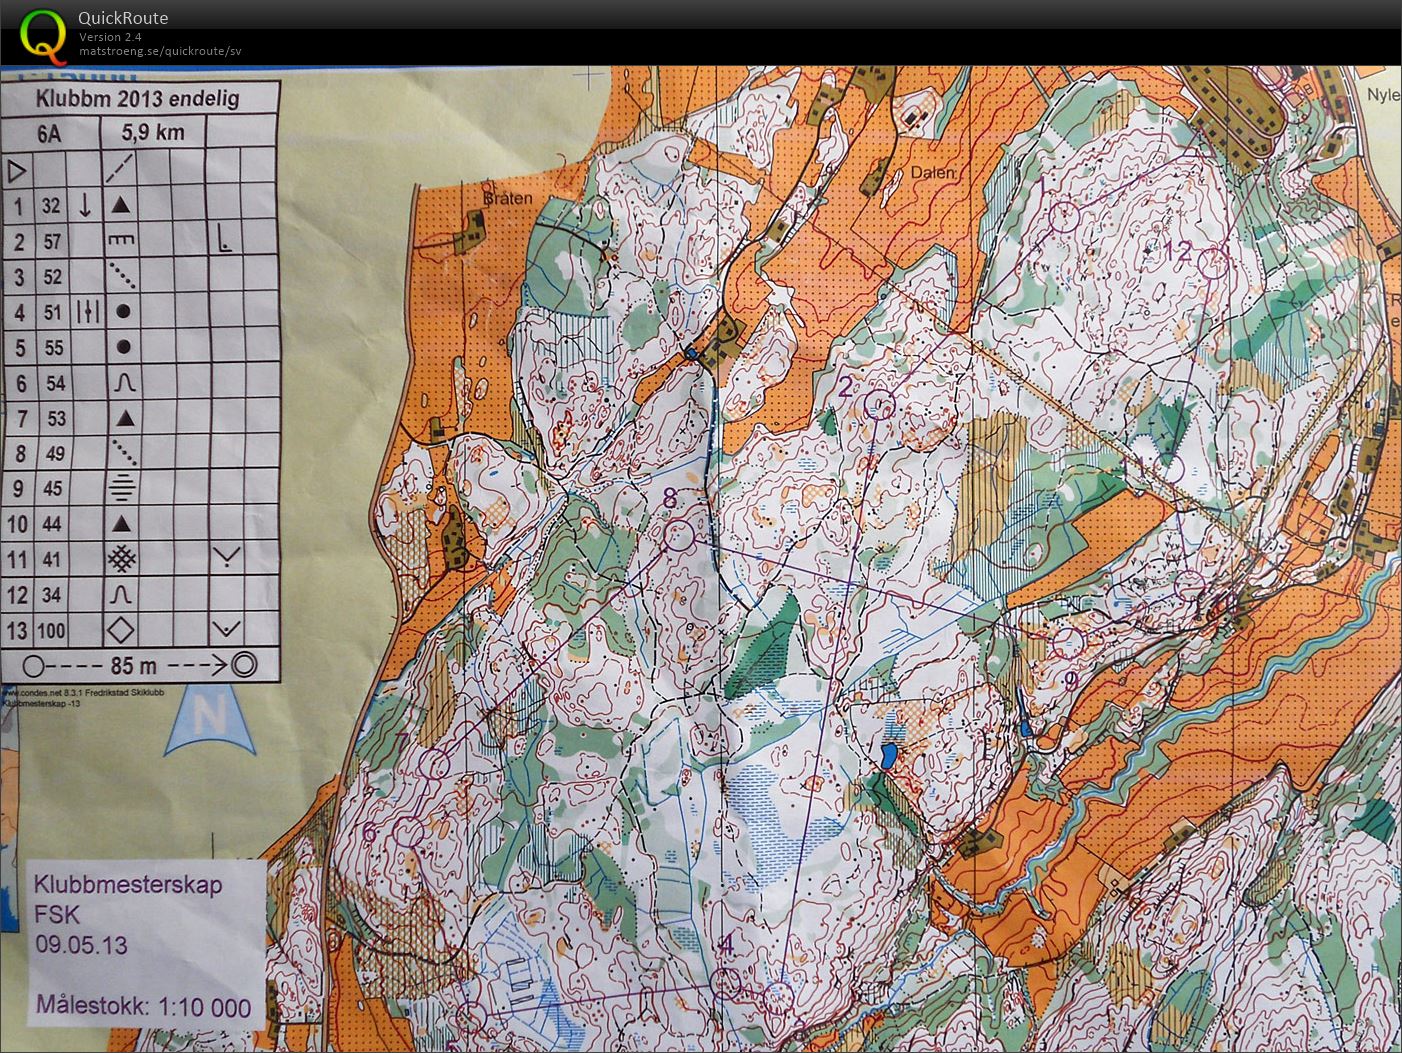Viewport: 1402px width, 1053px height.
Task: Click the down arrow symbol in row 1
Action: 85,205
